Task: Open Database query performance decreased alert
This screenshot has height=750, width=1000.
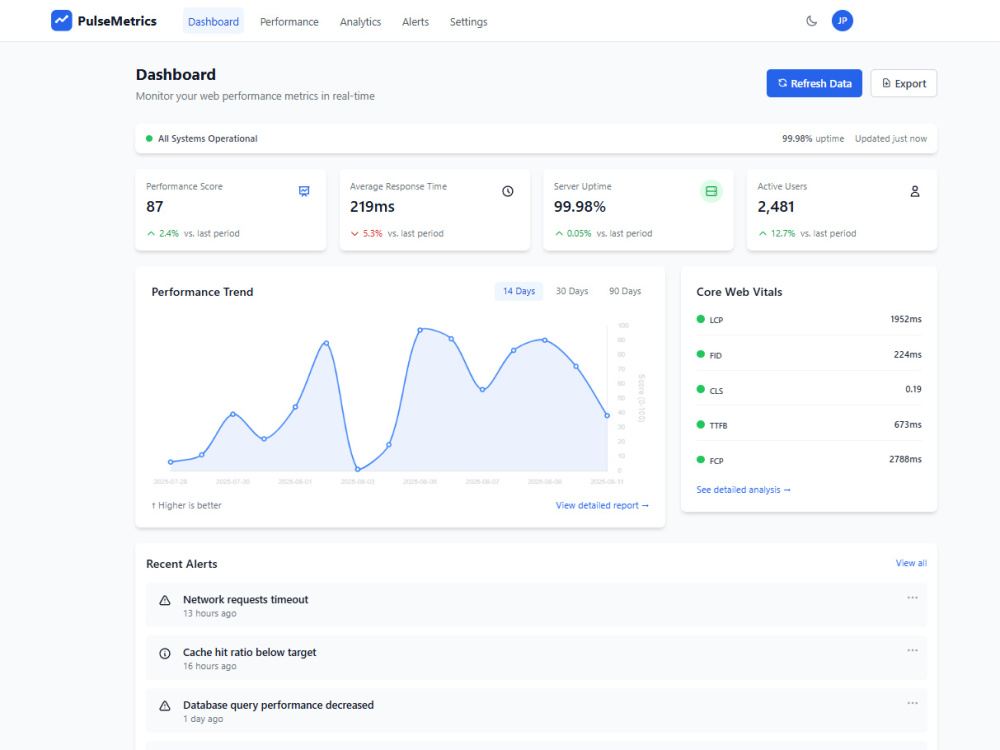Action: pyautogui.click(x=536, y=710)
